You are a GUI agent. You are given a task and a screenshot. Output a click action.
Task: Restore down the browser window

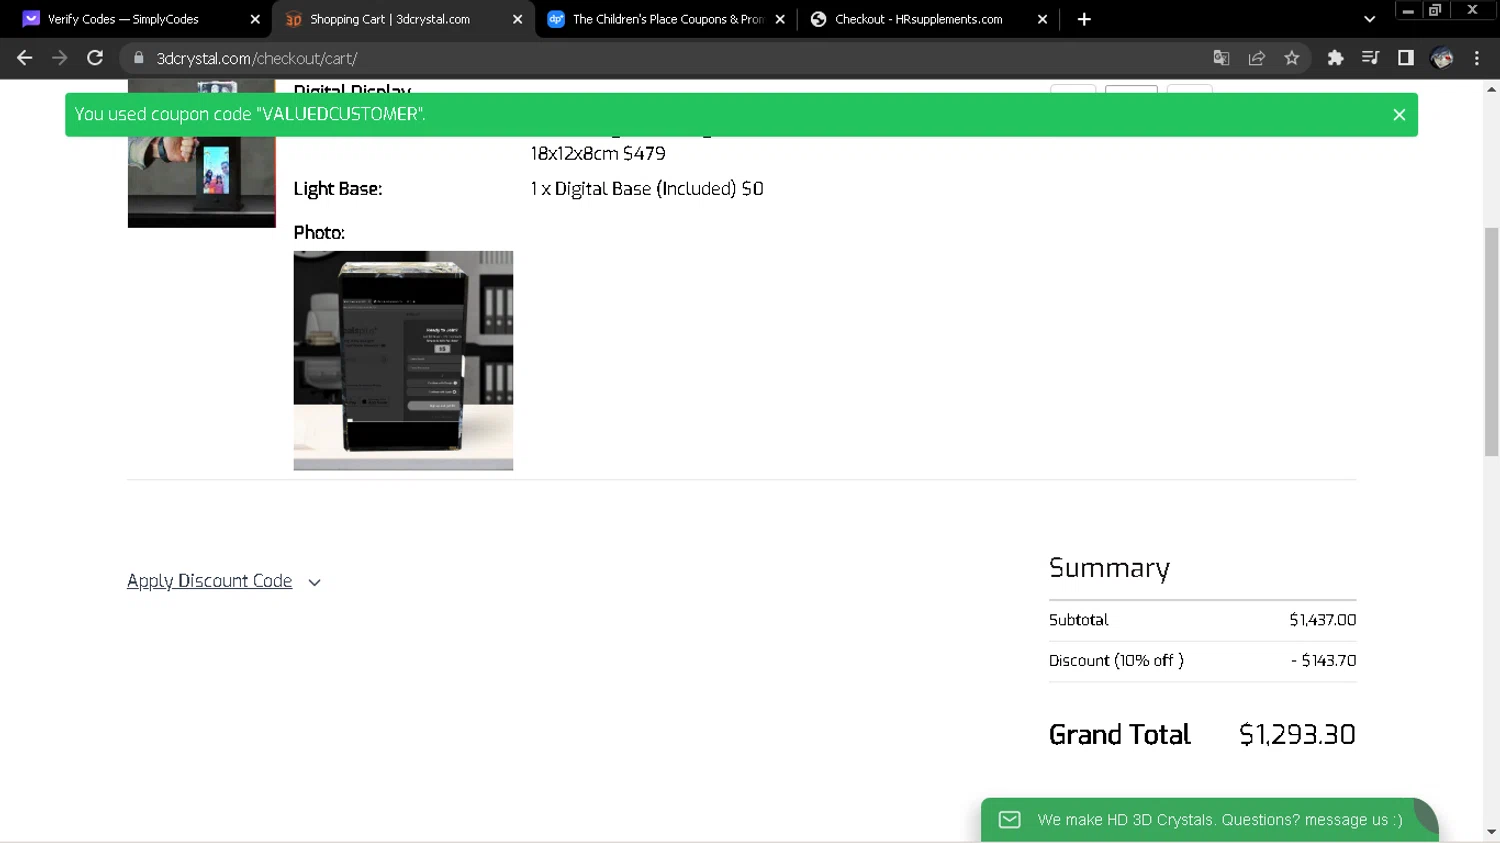pos(1435,10)
